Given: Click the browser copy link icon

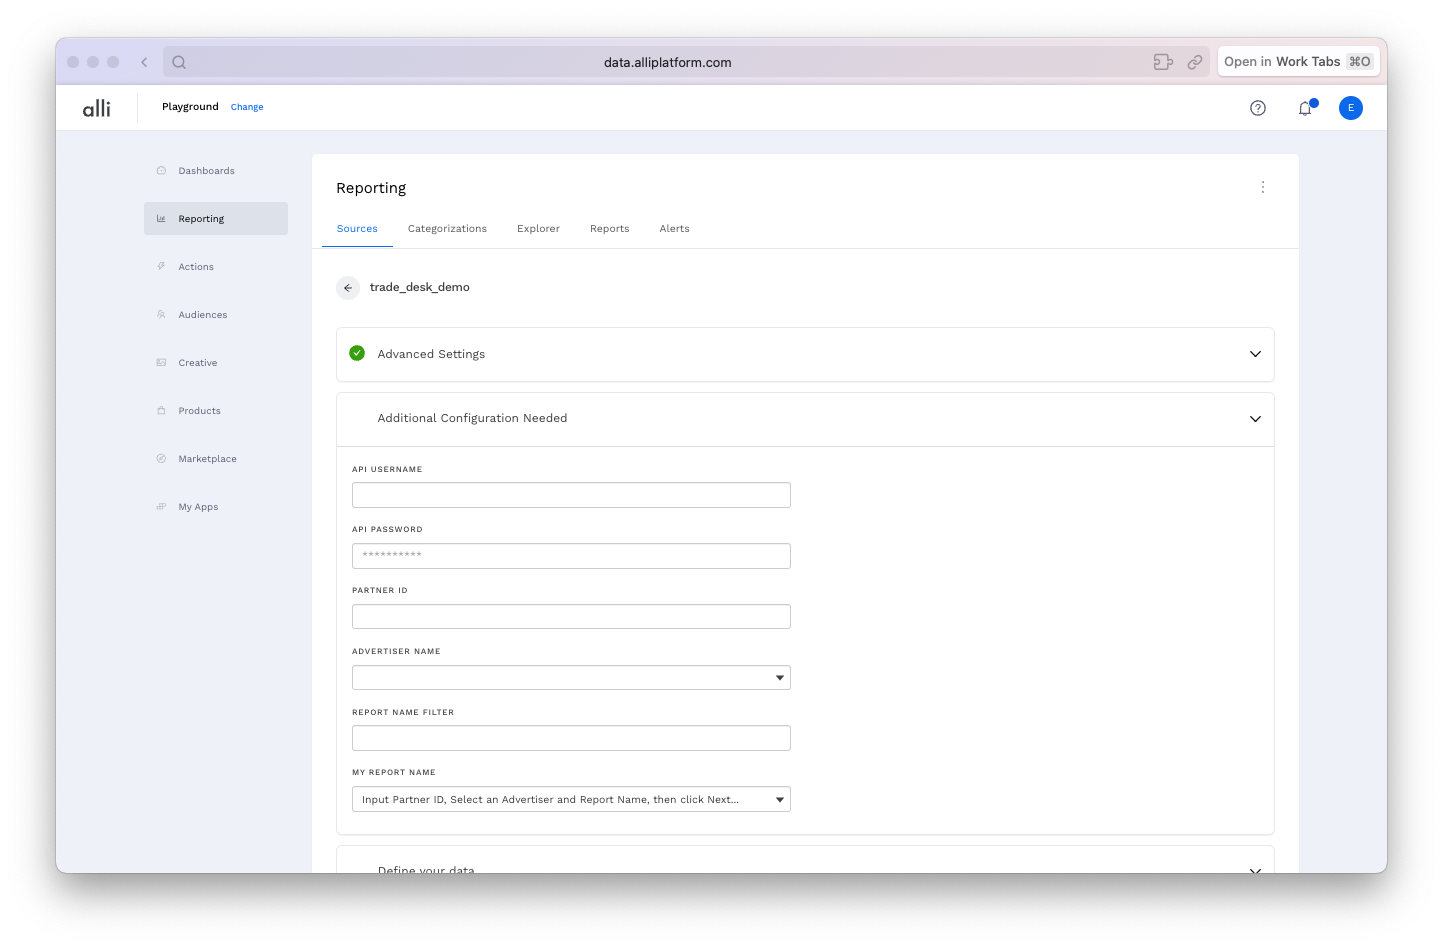Looking at the screenshot, I should [x=1195, y=62].
